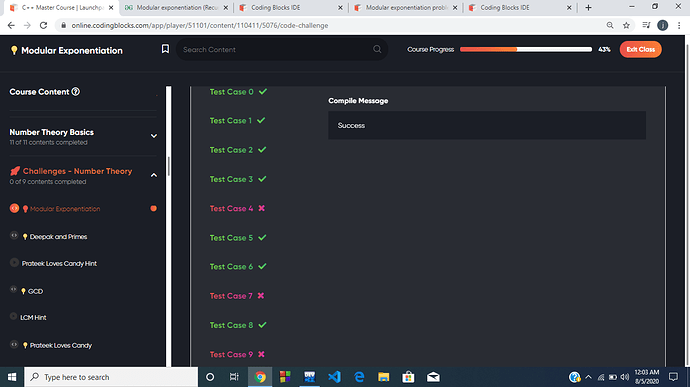
Task: Toggle the eye icon next to GCD
Action: pos(13,290)
